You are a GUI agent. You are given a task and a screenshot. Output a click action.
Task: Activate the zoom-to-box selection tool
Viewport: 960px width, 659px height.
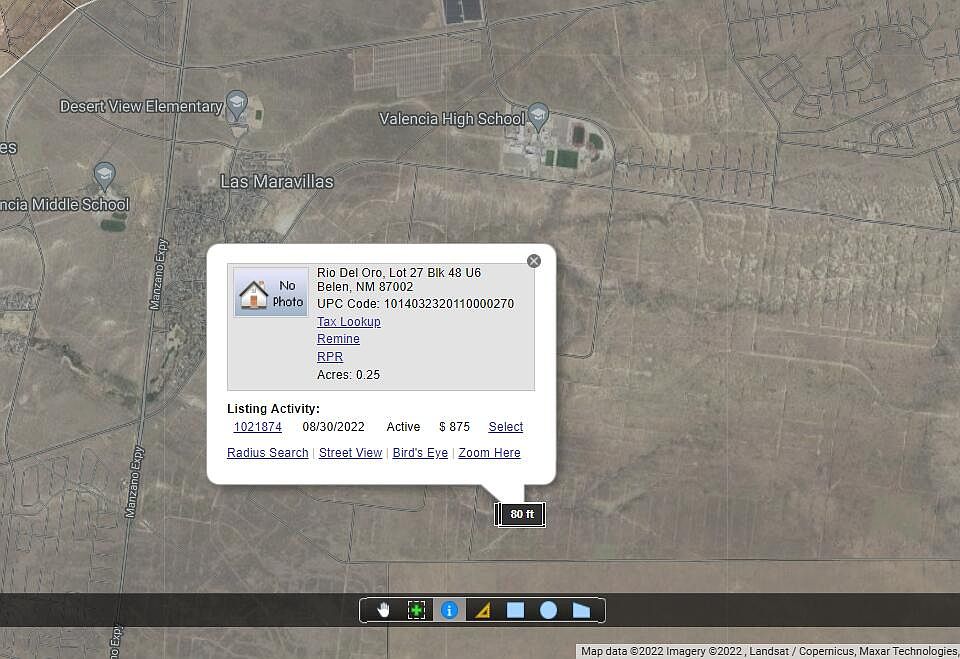[416, 610]
